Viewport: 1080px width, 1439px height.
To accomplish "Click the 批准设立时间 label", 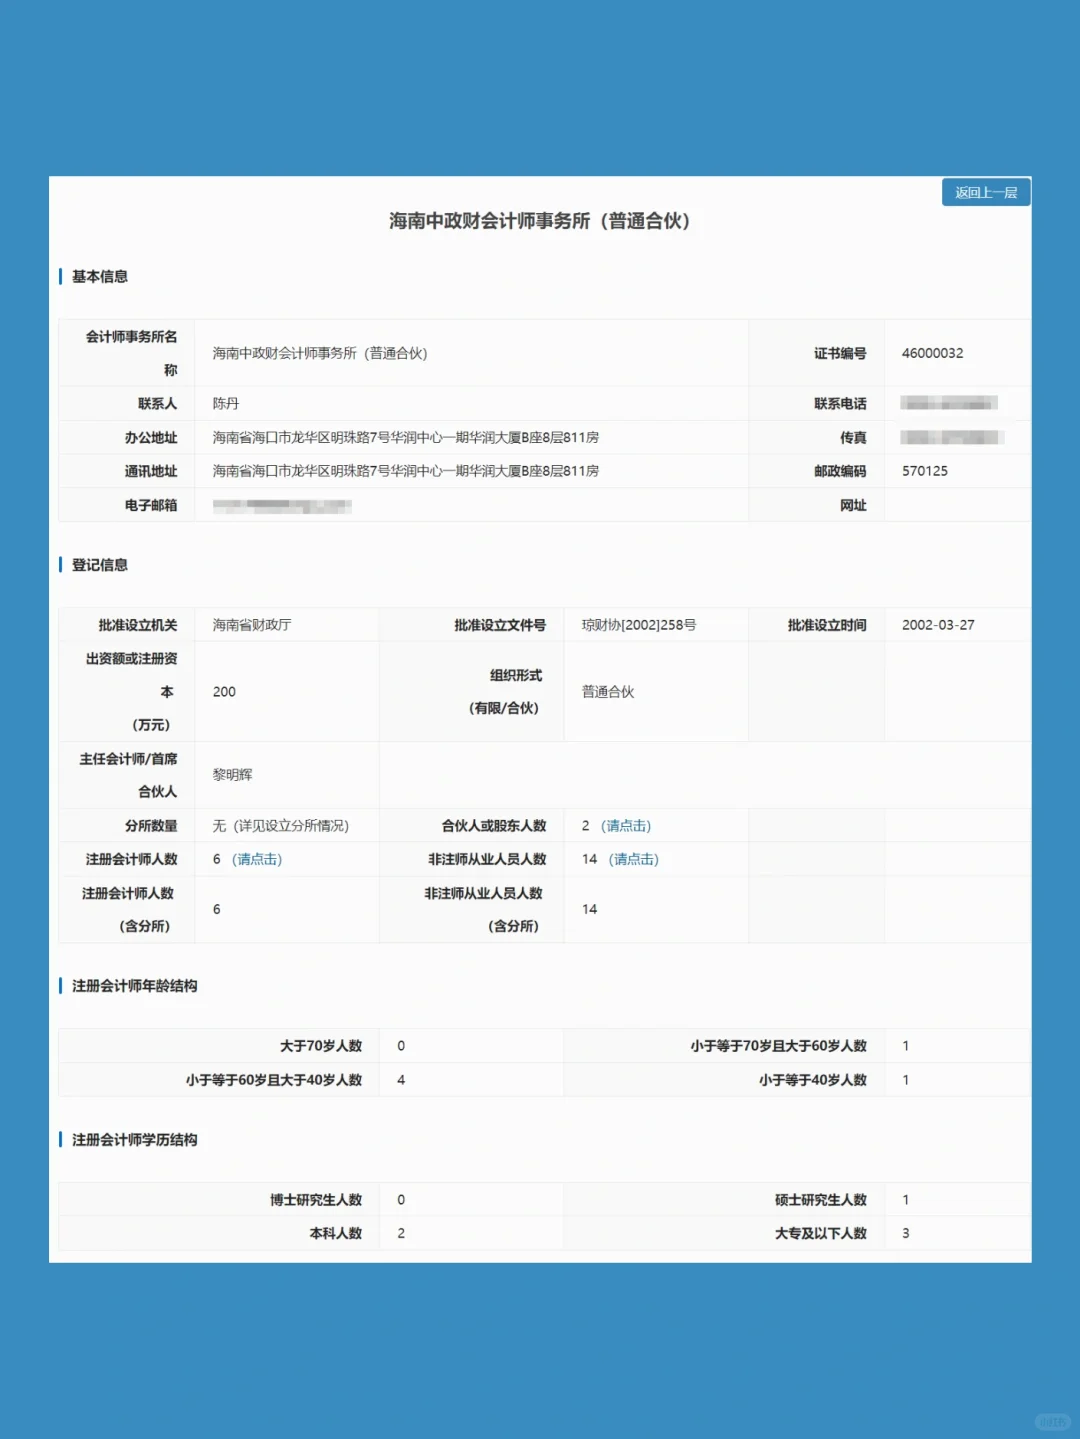I will point(827,625).
